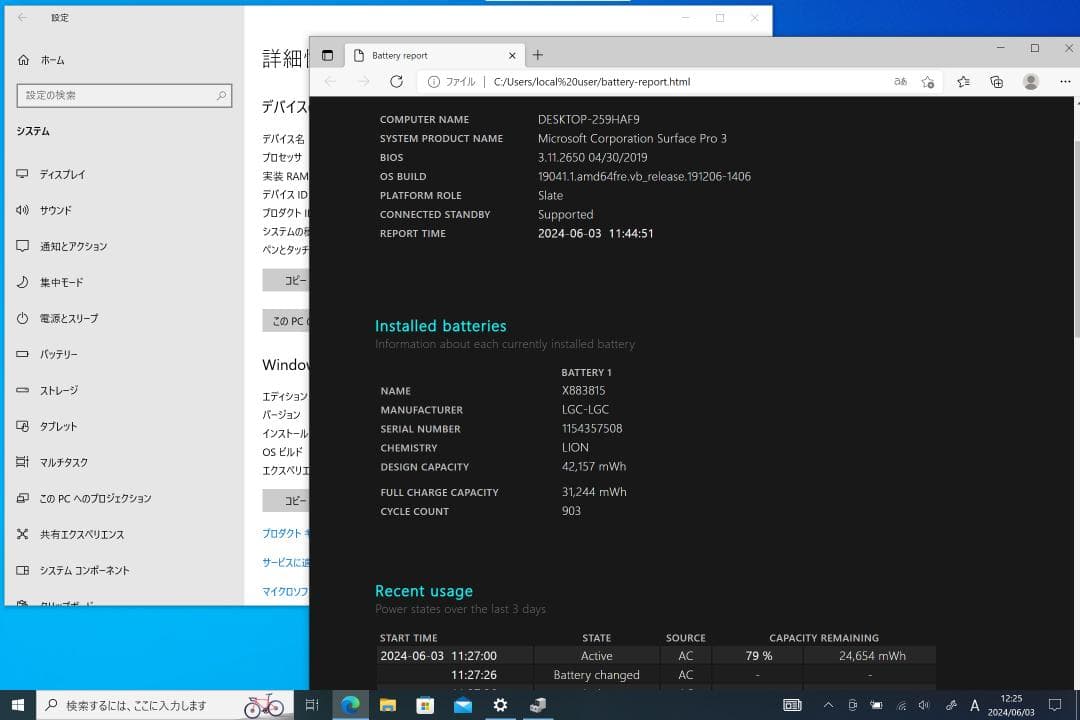Click the Recent usage heading

pos(424,591)
